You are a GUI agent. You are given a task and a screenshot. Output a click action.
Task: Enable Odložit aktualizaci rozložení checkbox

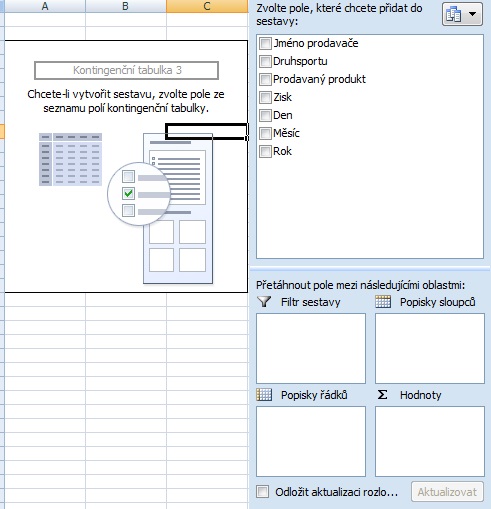coord(262,492)
